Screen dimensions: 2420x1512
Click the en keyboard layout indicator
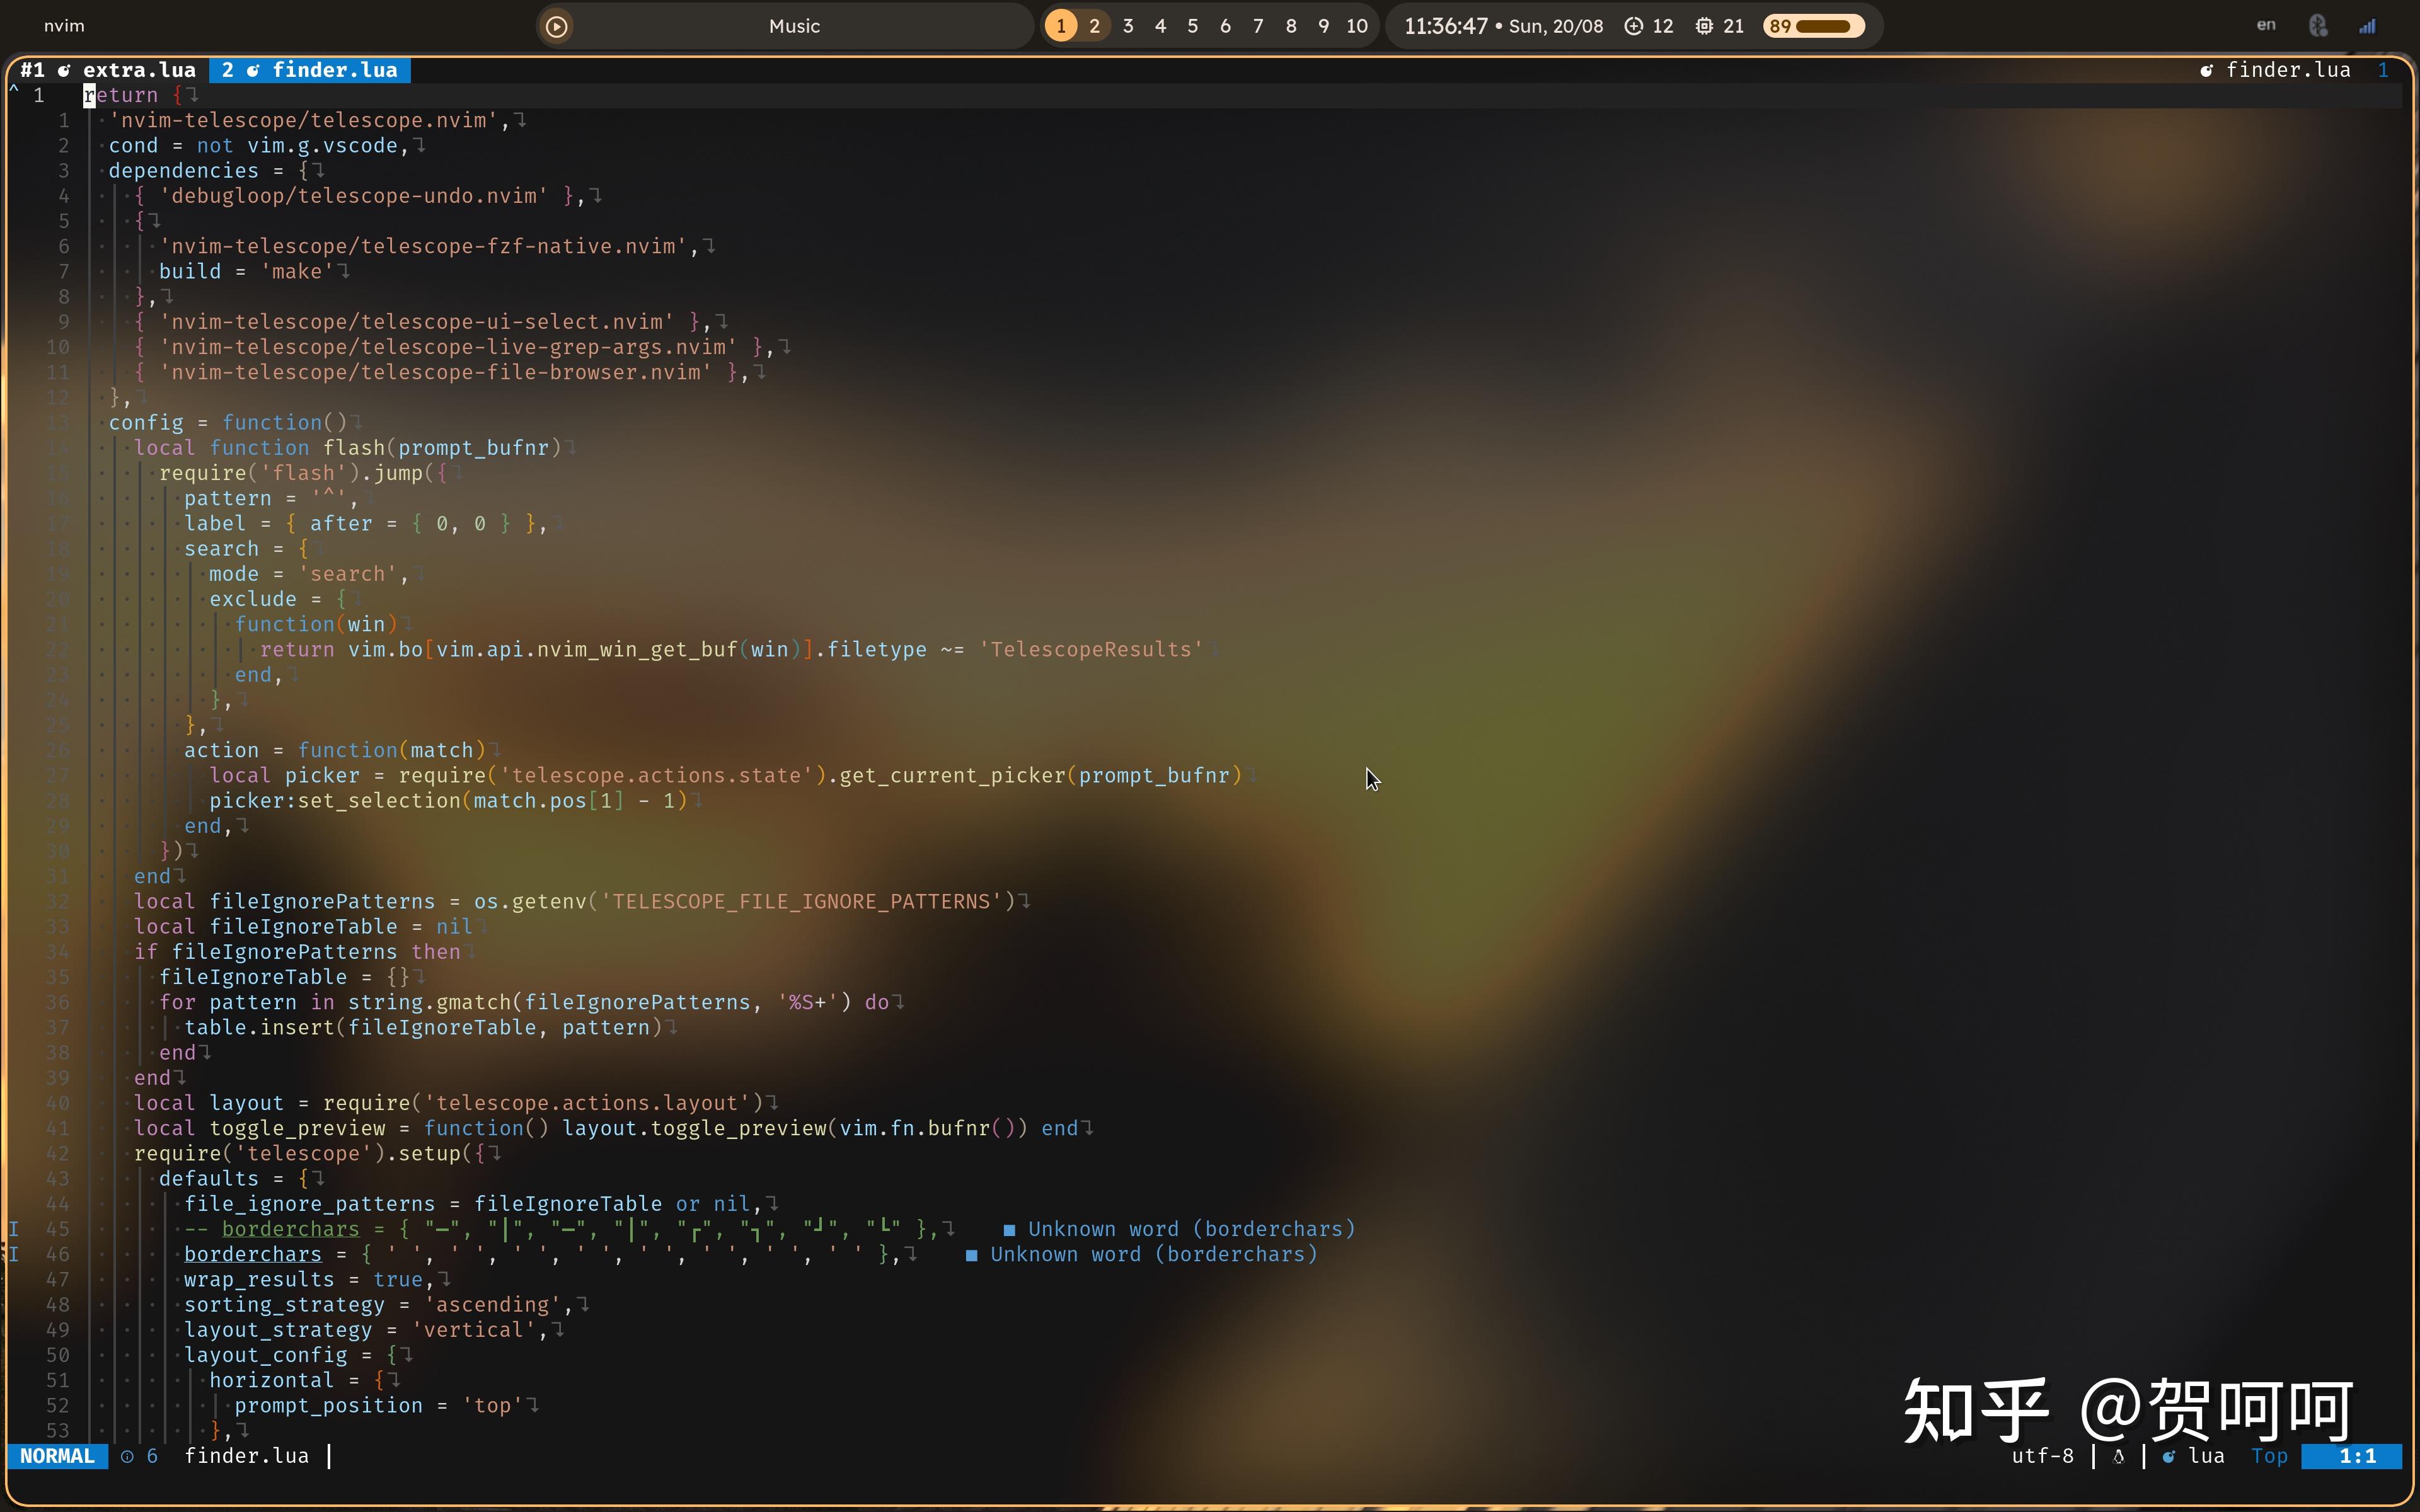(x=2266, y=24)
